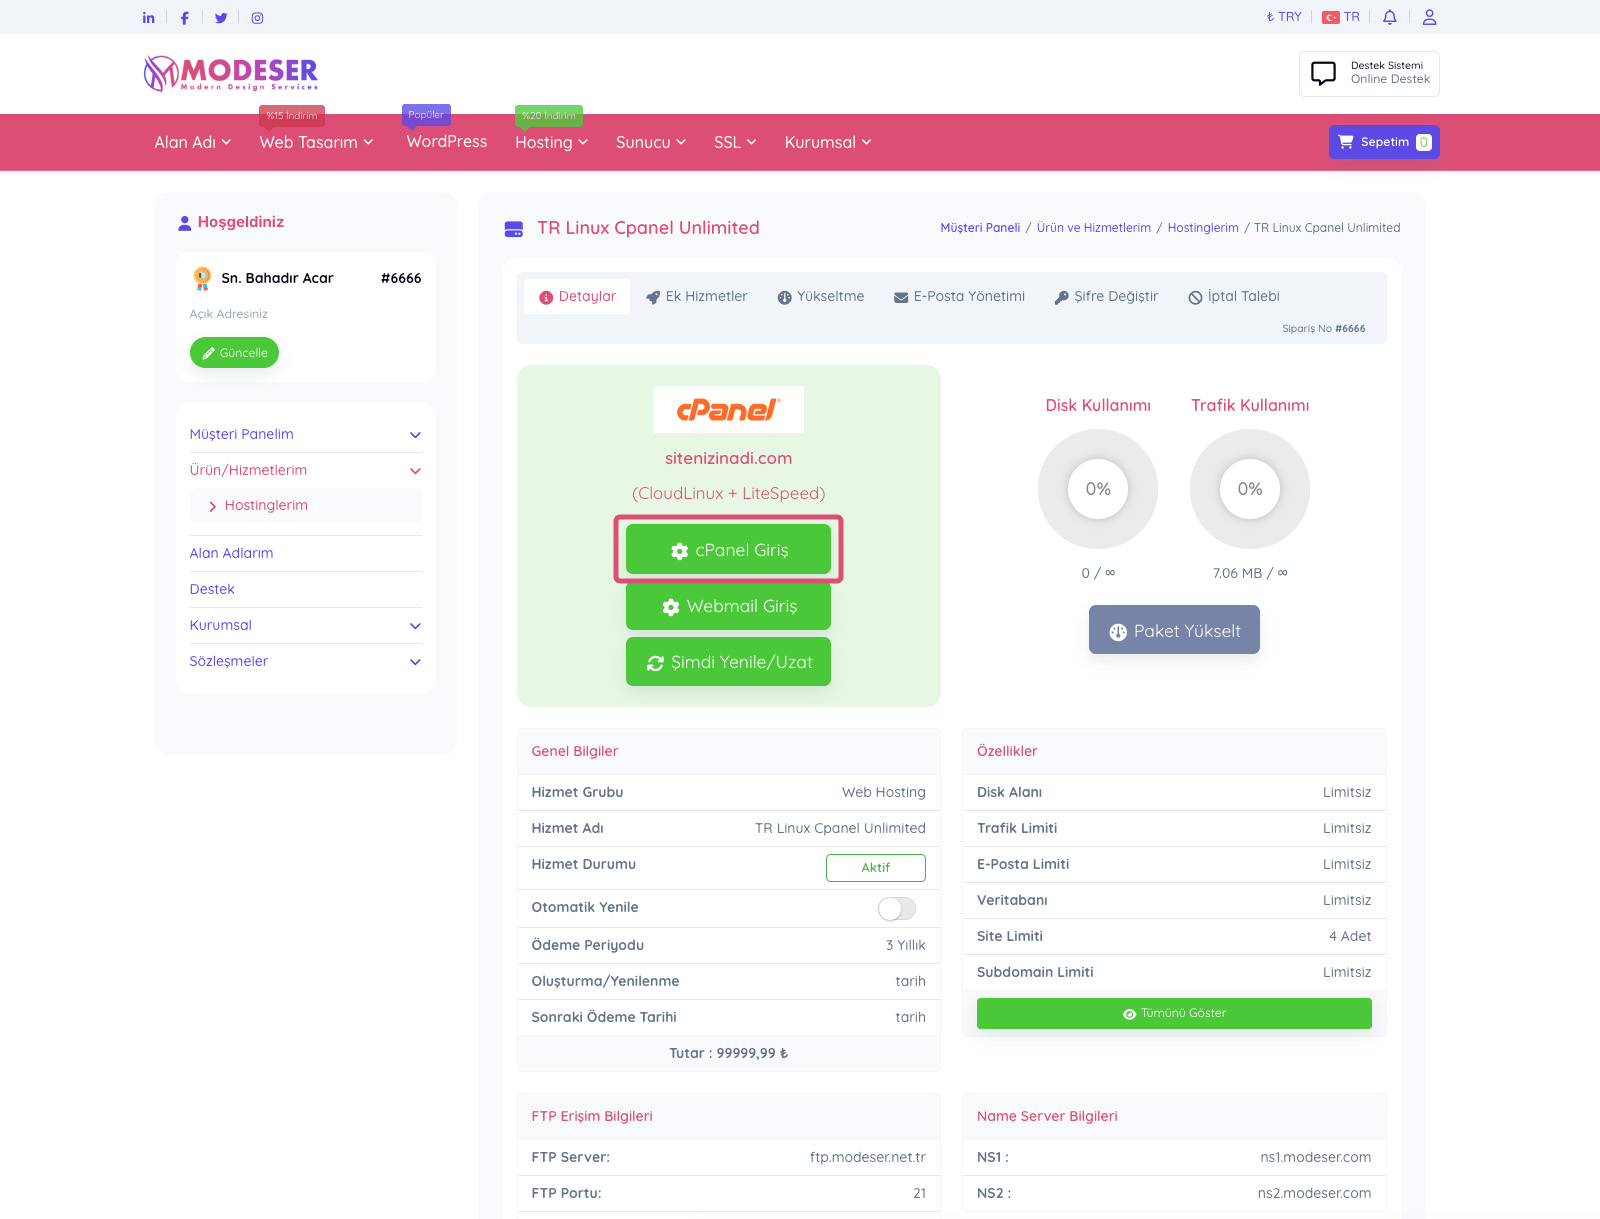Expand the Web Tasarım dropdown

click(x=316, y=142)
